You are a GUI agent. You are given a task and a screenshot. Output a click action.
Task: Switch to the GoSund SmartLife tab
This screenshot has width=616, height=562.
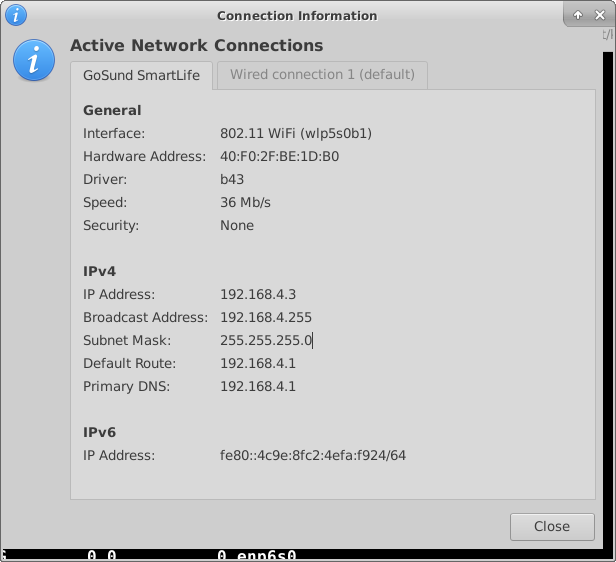click(x=141, y=75)
